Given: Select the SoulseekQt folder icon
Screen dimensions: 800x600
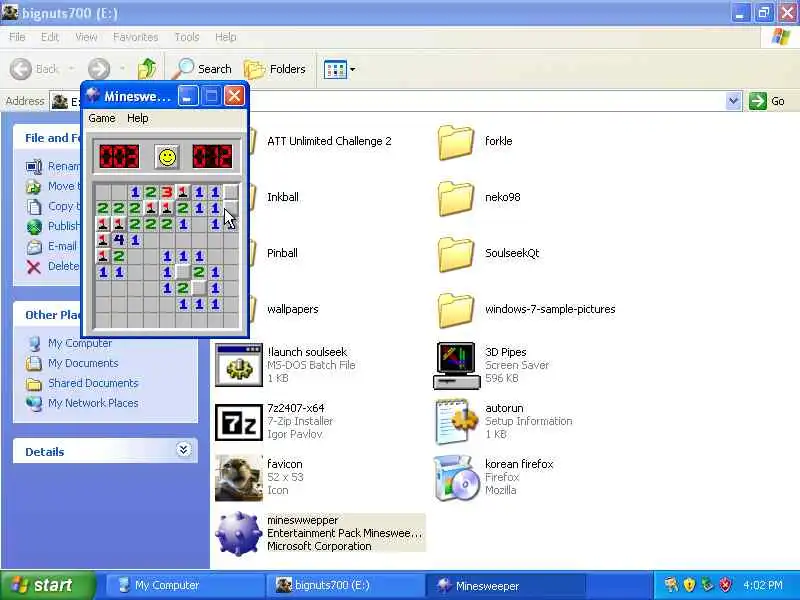Looking at the screenshot, I should tap(455, 255).
